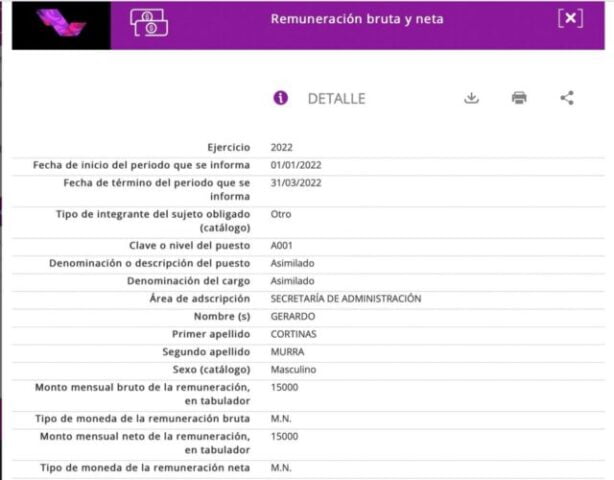The image size is (614, 480).
Task: Download the remuneration detail record
Action: 471,98
